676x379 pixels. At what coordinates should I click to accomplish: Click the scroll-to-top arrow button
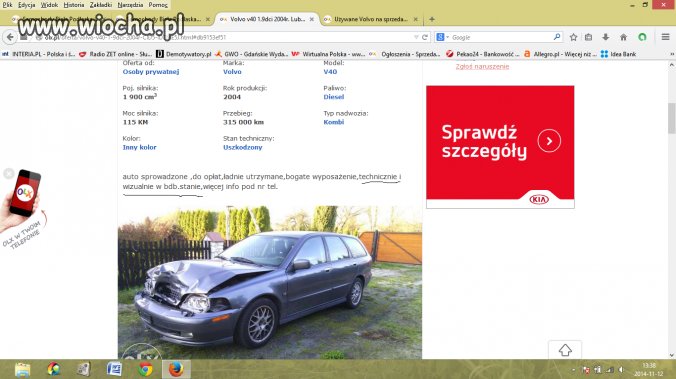tap(565, 350)
